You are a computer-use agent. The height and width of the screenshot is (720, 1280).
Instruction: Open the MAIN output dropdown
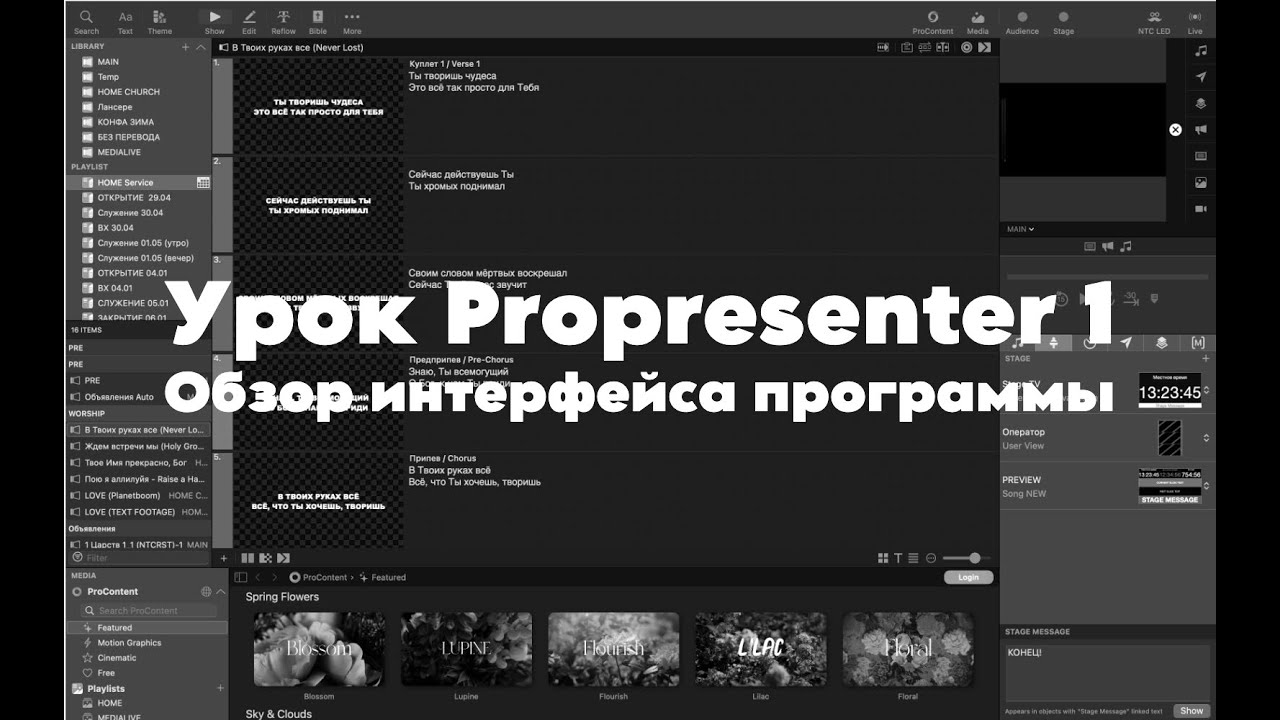coord(1020,229)
